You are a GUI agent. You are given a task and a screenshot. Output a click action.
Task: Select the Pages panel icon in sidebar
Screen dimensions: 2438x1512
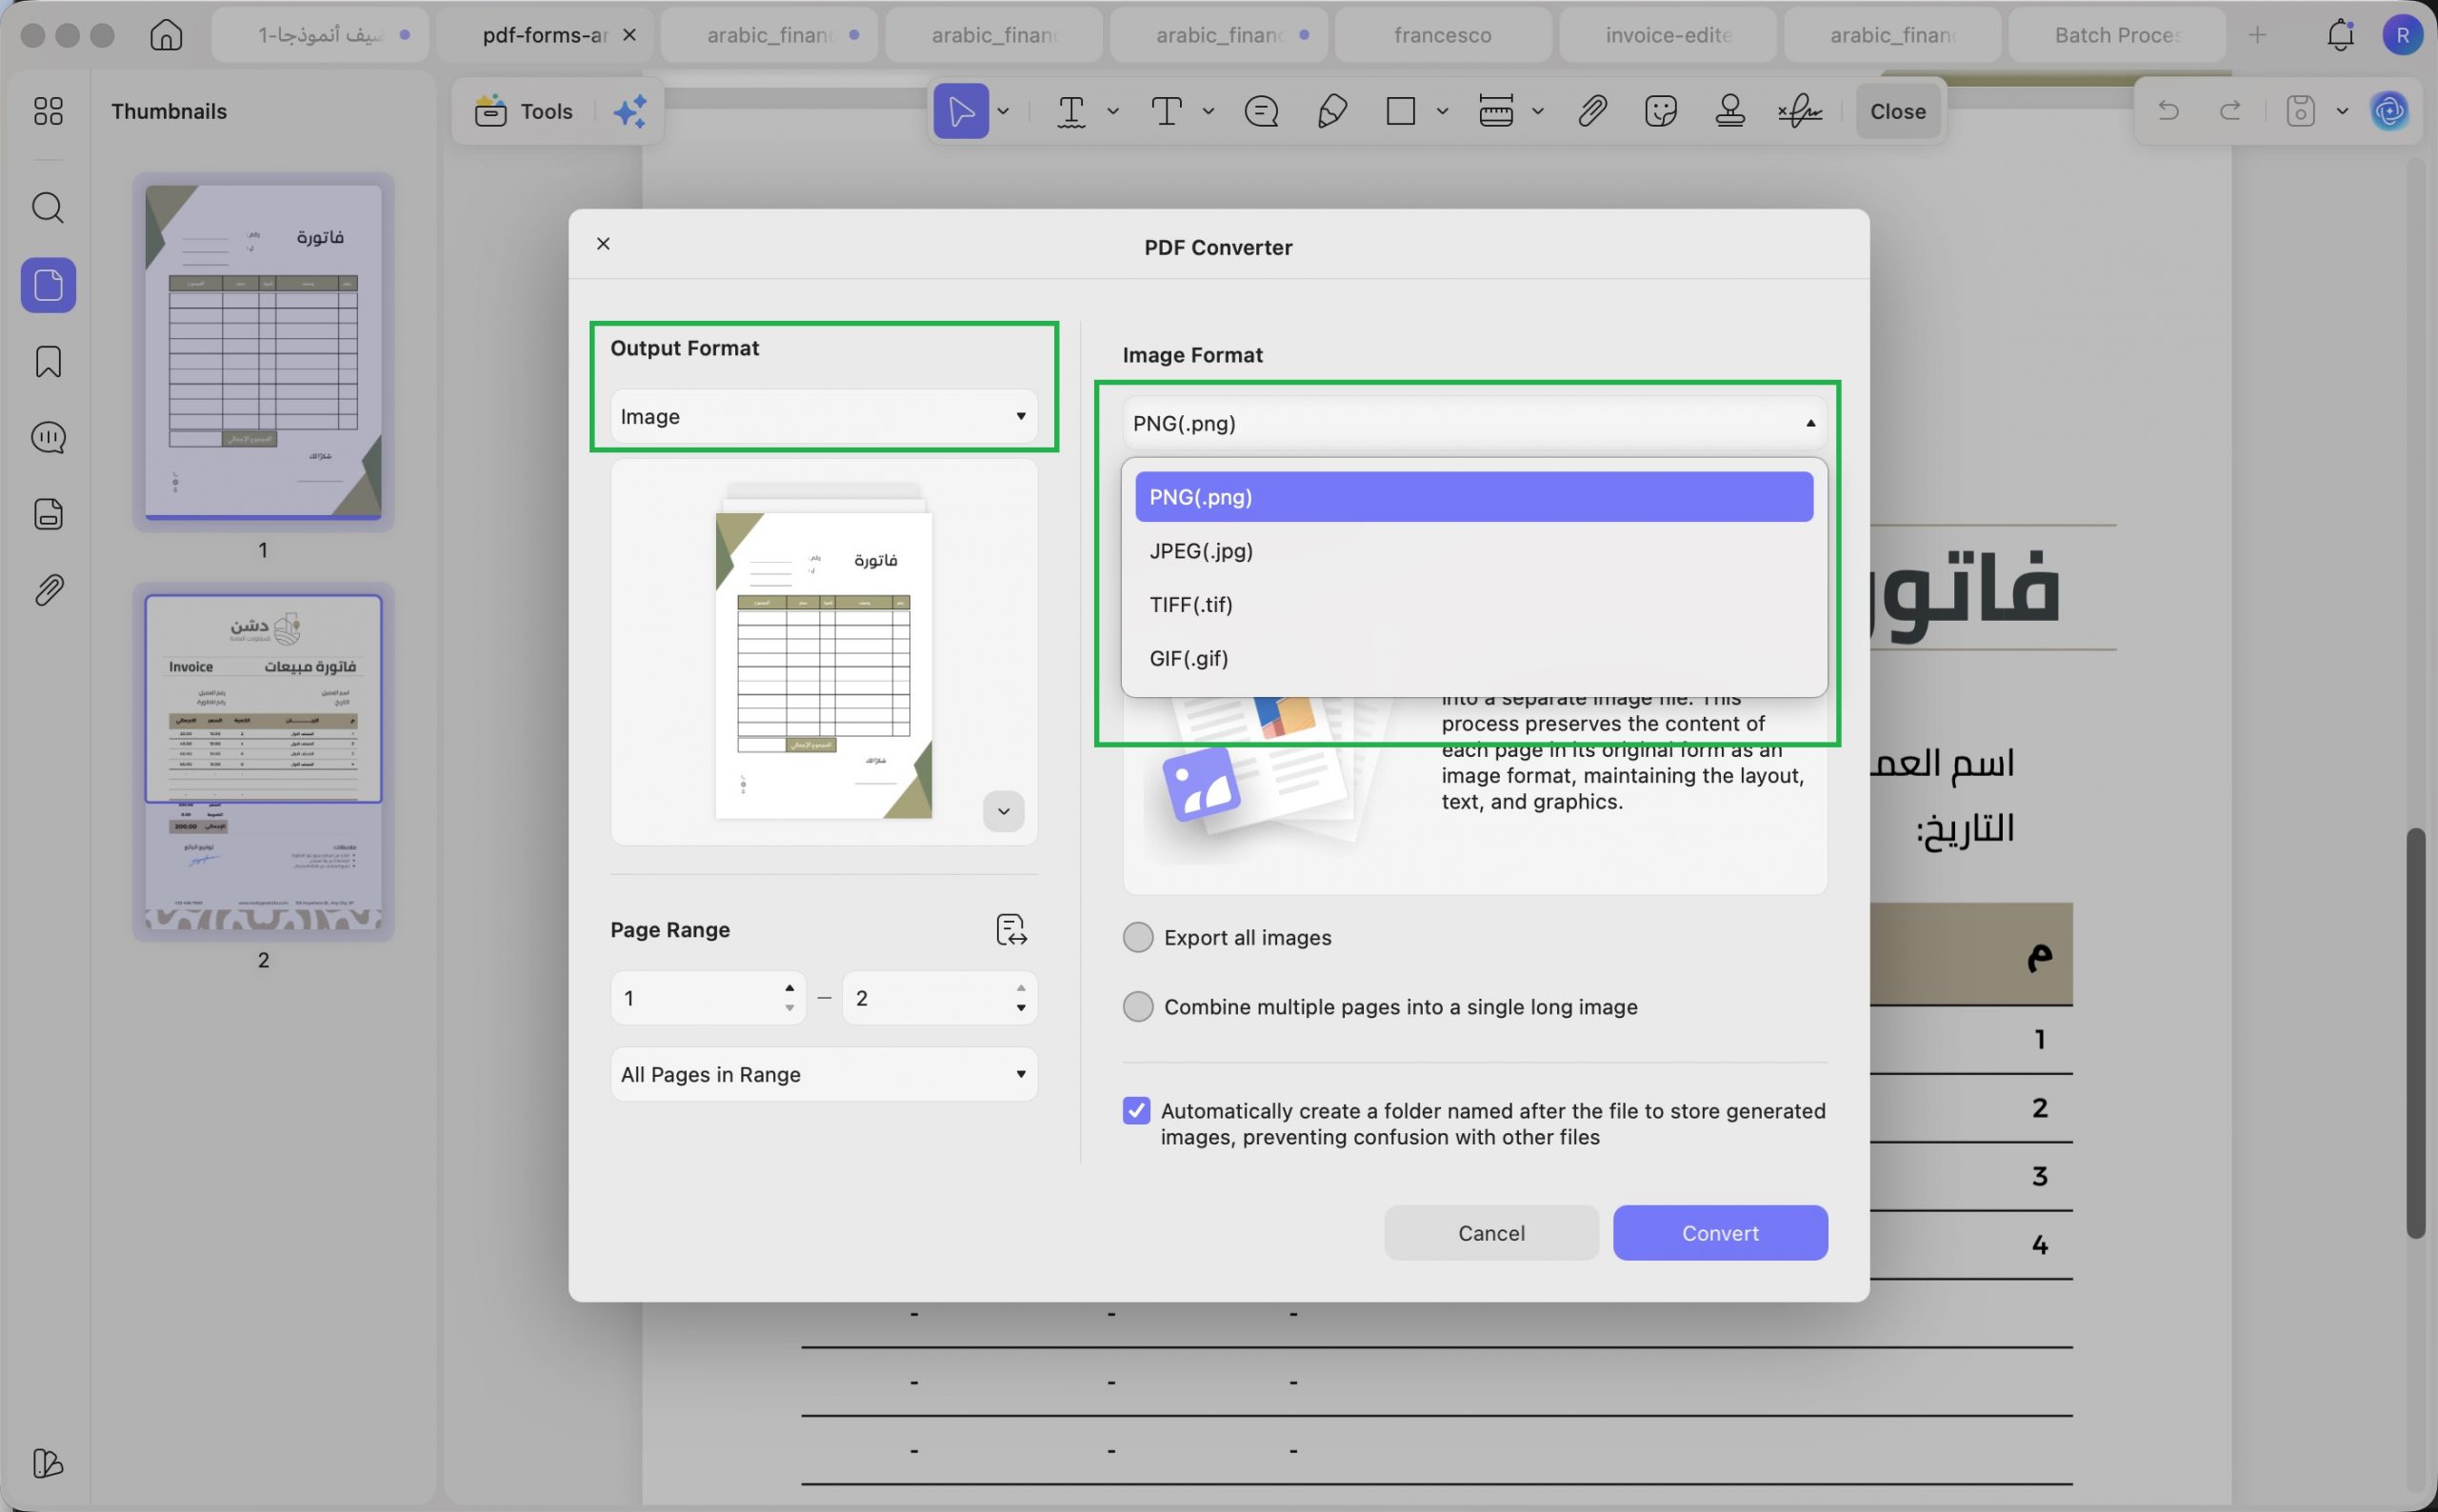point(48,285)
